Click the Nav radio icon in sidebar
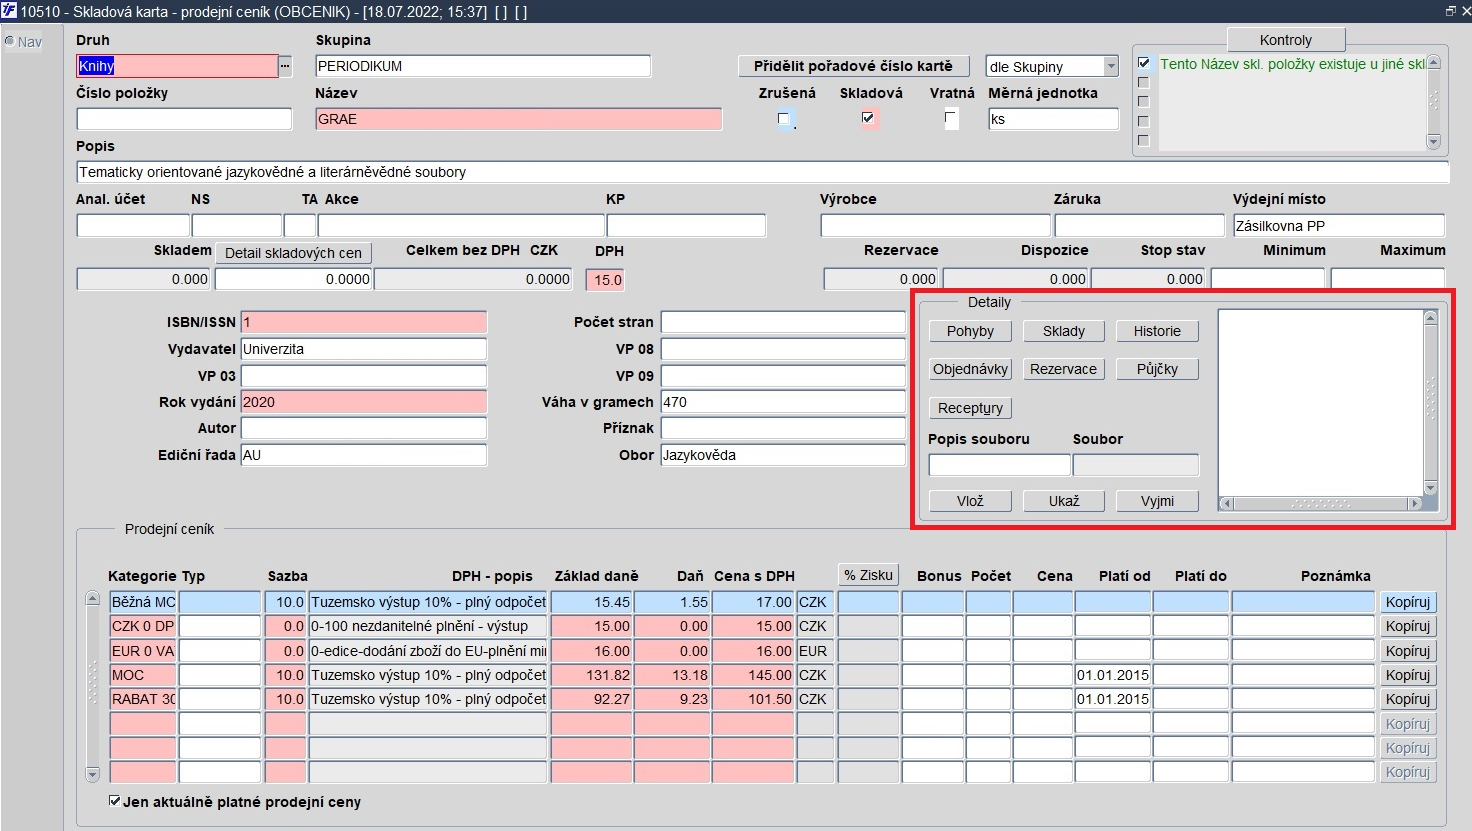 [9, 42]
